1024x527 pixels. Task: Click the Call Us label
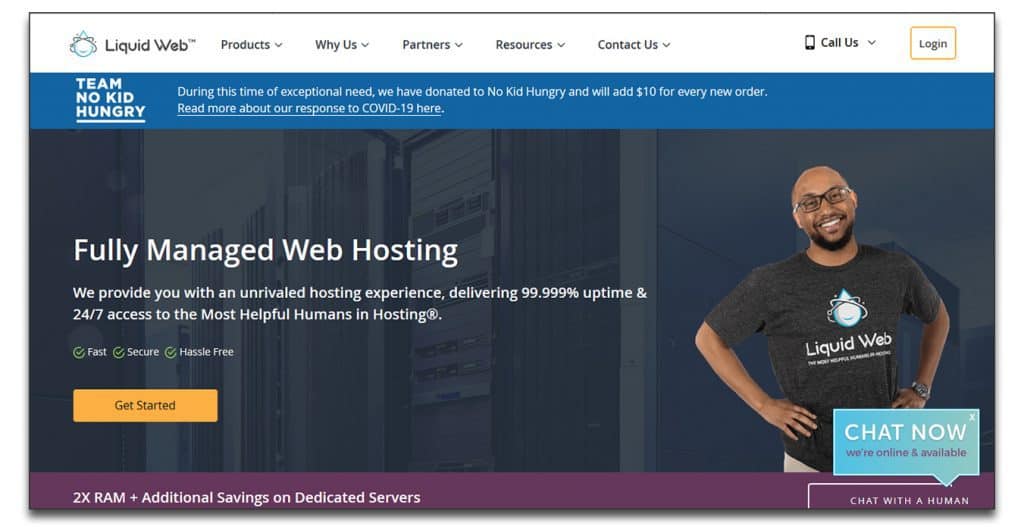click(839, 42)
